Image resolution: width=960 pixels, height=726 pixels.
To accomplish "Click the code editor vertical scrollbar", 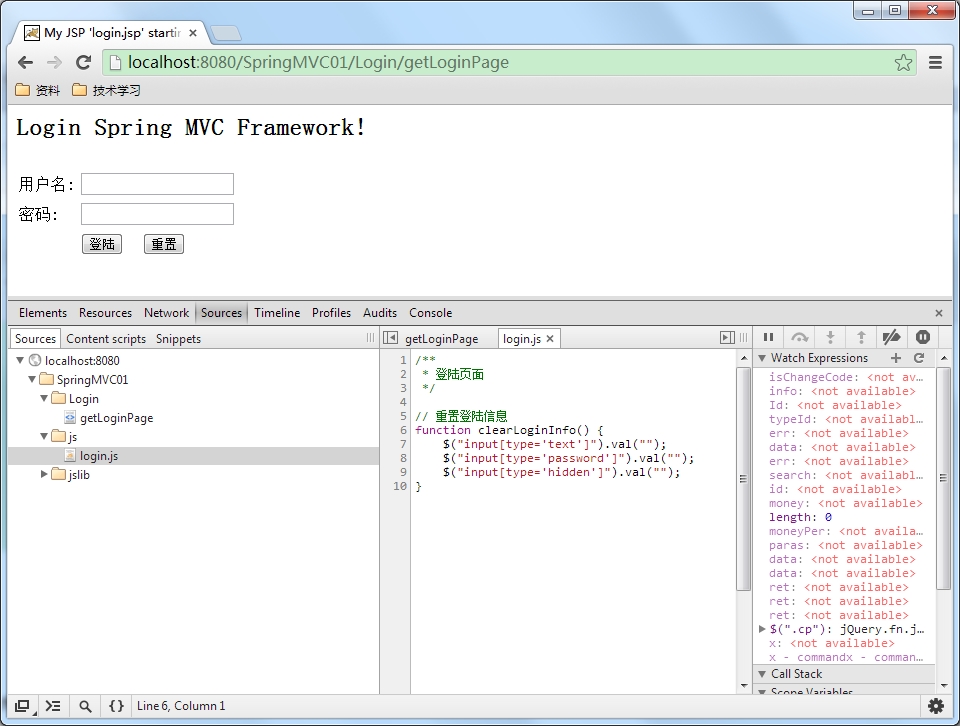I will tap(743, 477).
